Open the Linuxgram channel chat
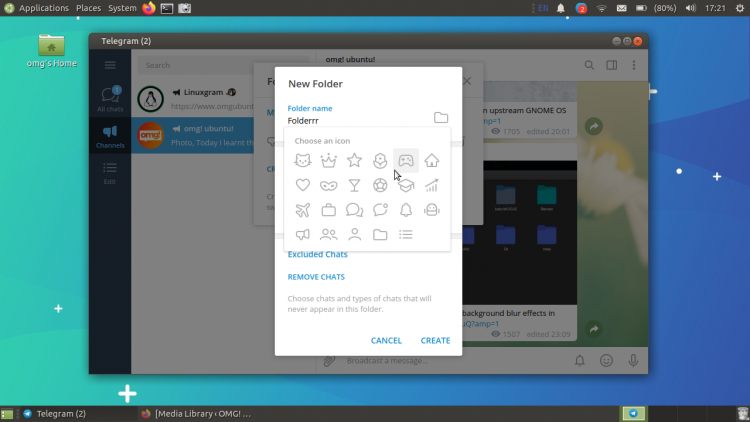This screenshot has width=750, height=422. [x=192, y=100]
